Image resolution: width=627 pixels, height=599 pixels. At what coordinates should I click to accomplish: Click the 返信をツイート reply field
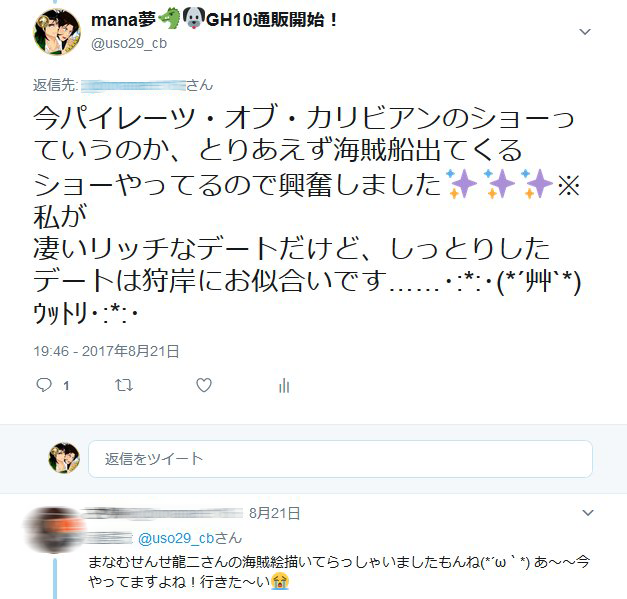[x=340, y=459]
